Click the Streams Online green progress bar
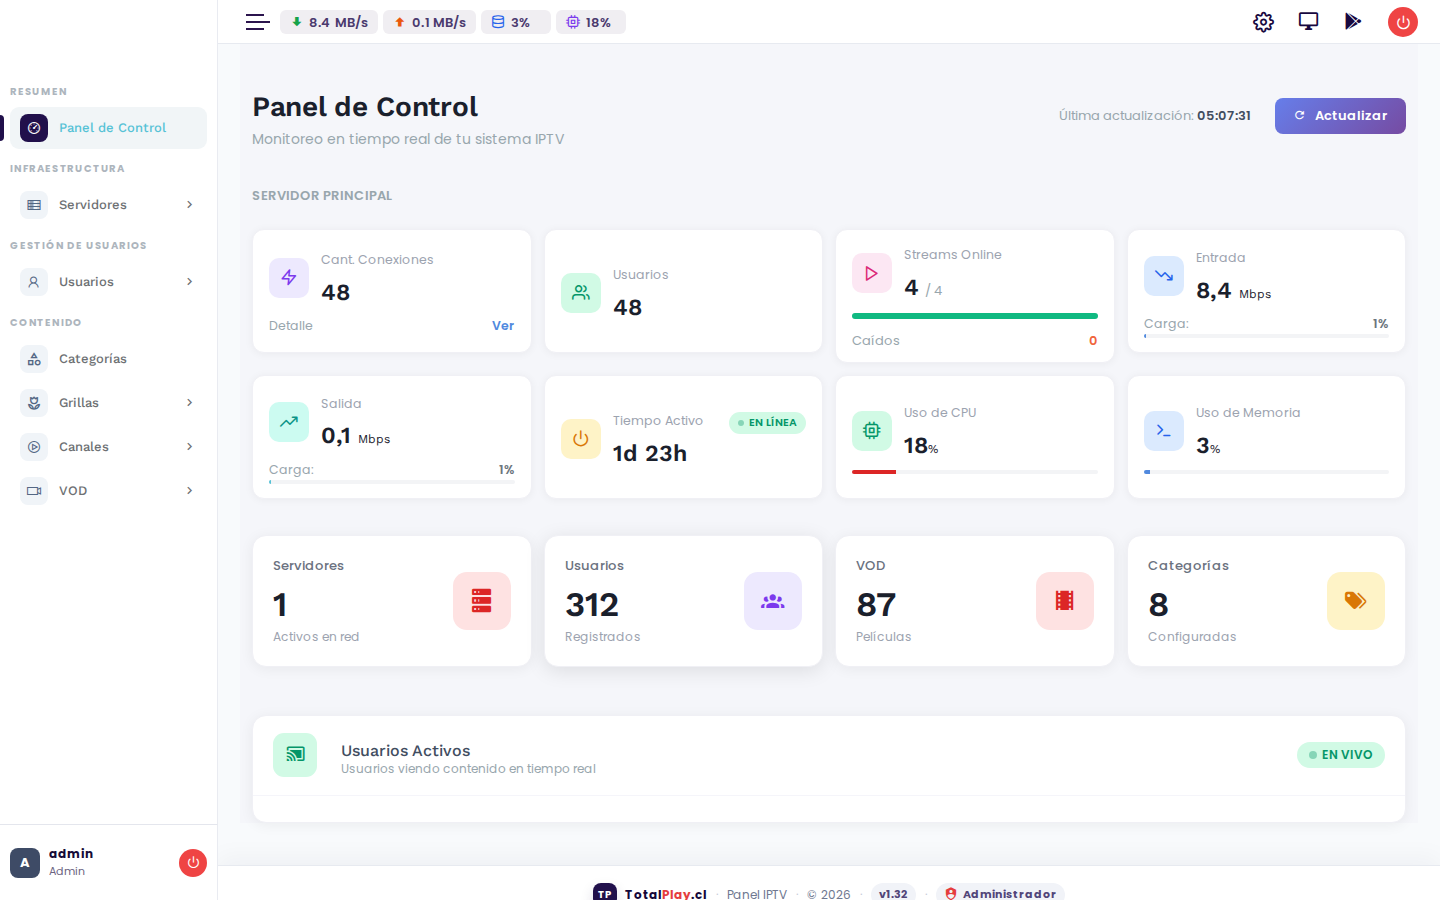The image size is (1440, 900). pos(975,316)
